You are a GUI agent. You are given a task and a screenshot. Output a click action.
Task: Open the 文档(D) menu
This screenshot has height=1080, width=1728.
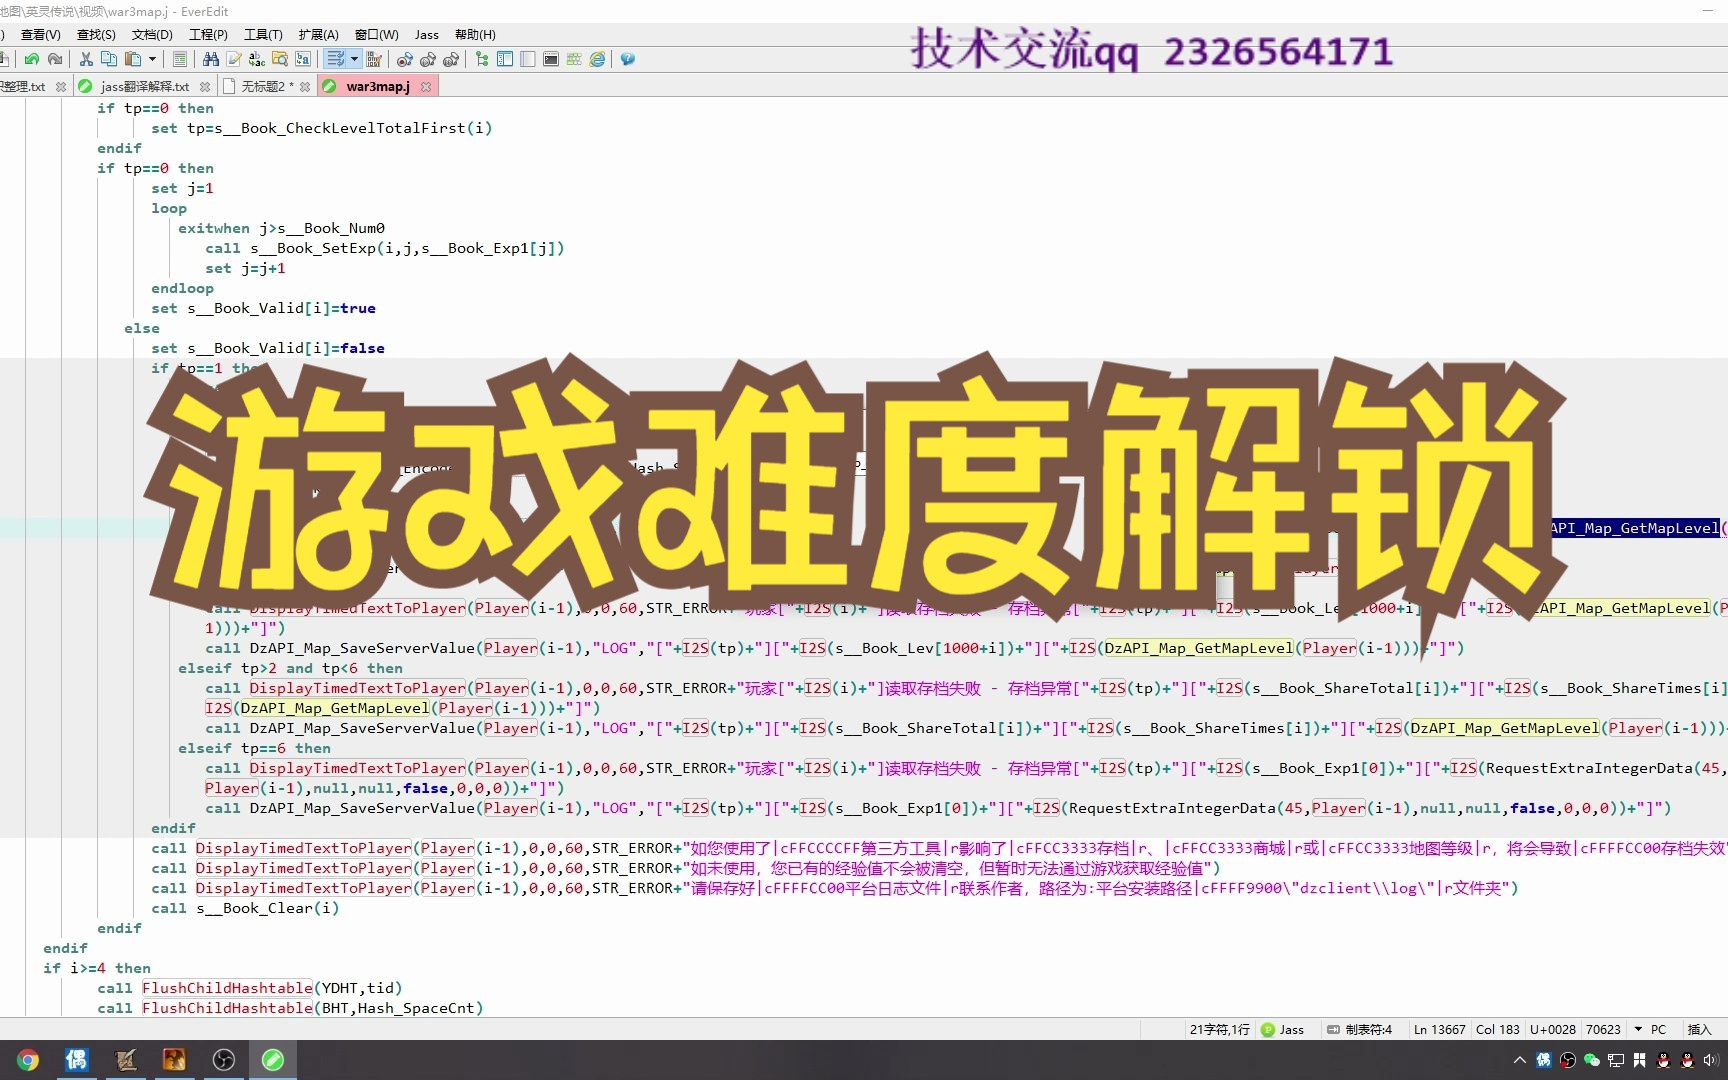(x=152, y=35)
